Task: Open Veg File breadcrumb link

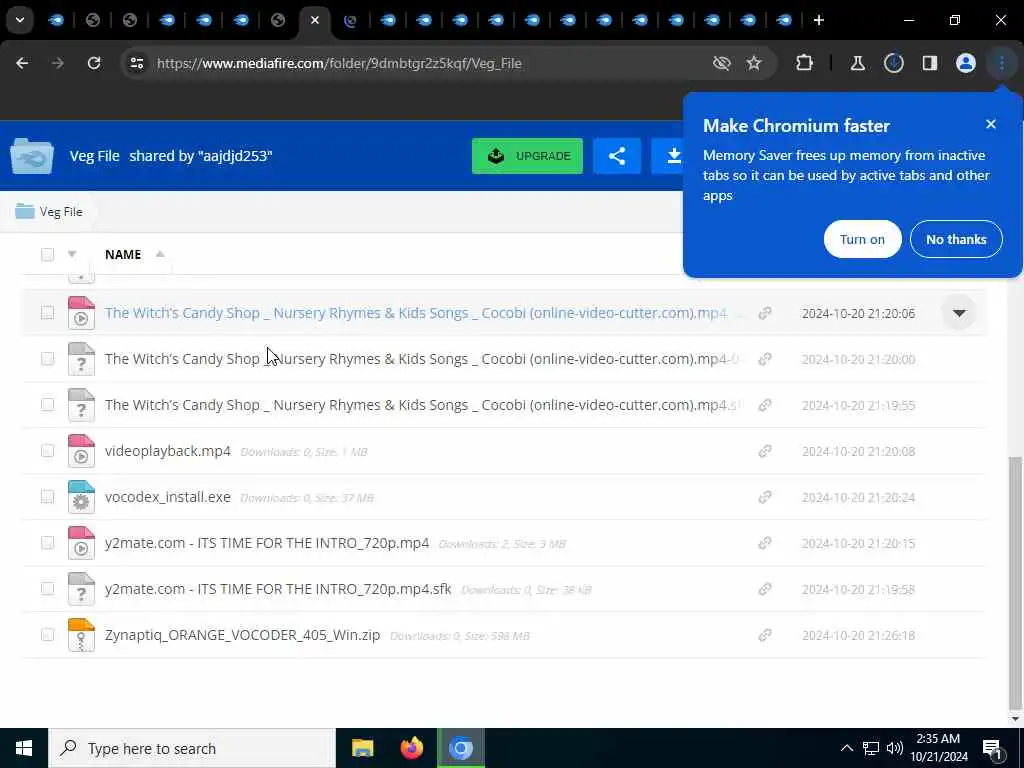Action: click(x=61, y=212)
